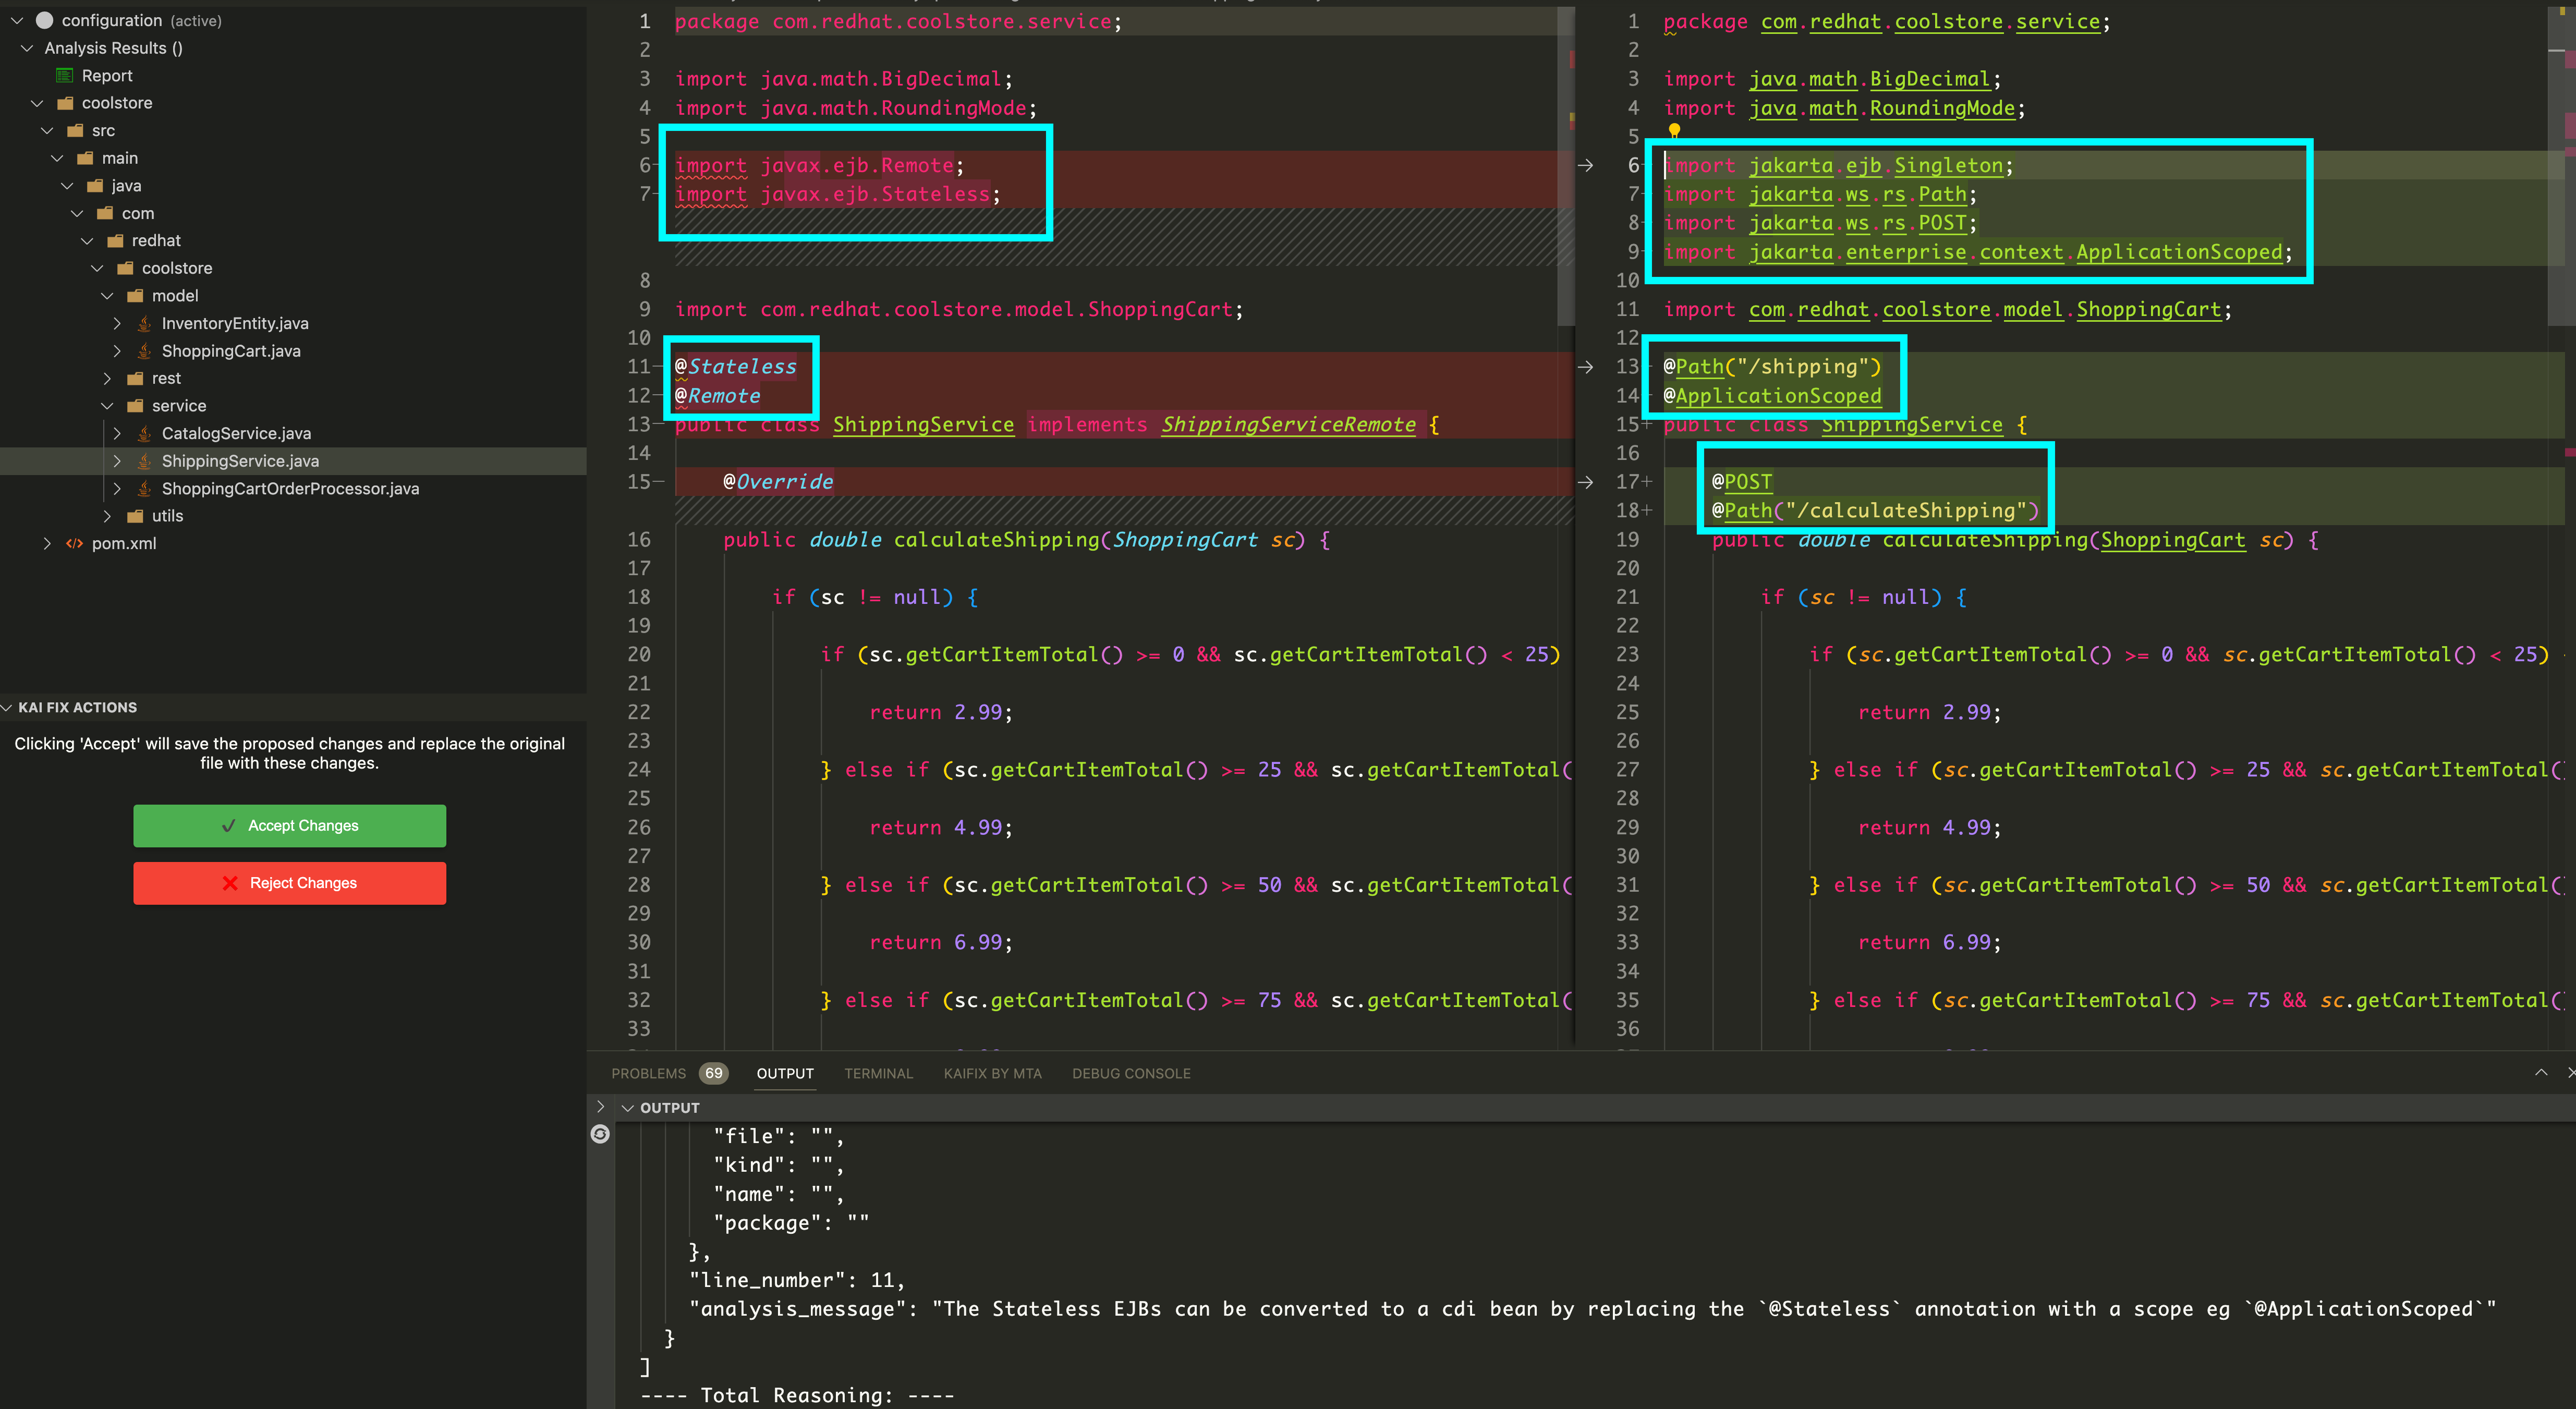2576x1409 pixels.
Task: Click the lightbulb quick-fix icon at line 5
Action: 1674,131
